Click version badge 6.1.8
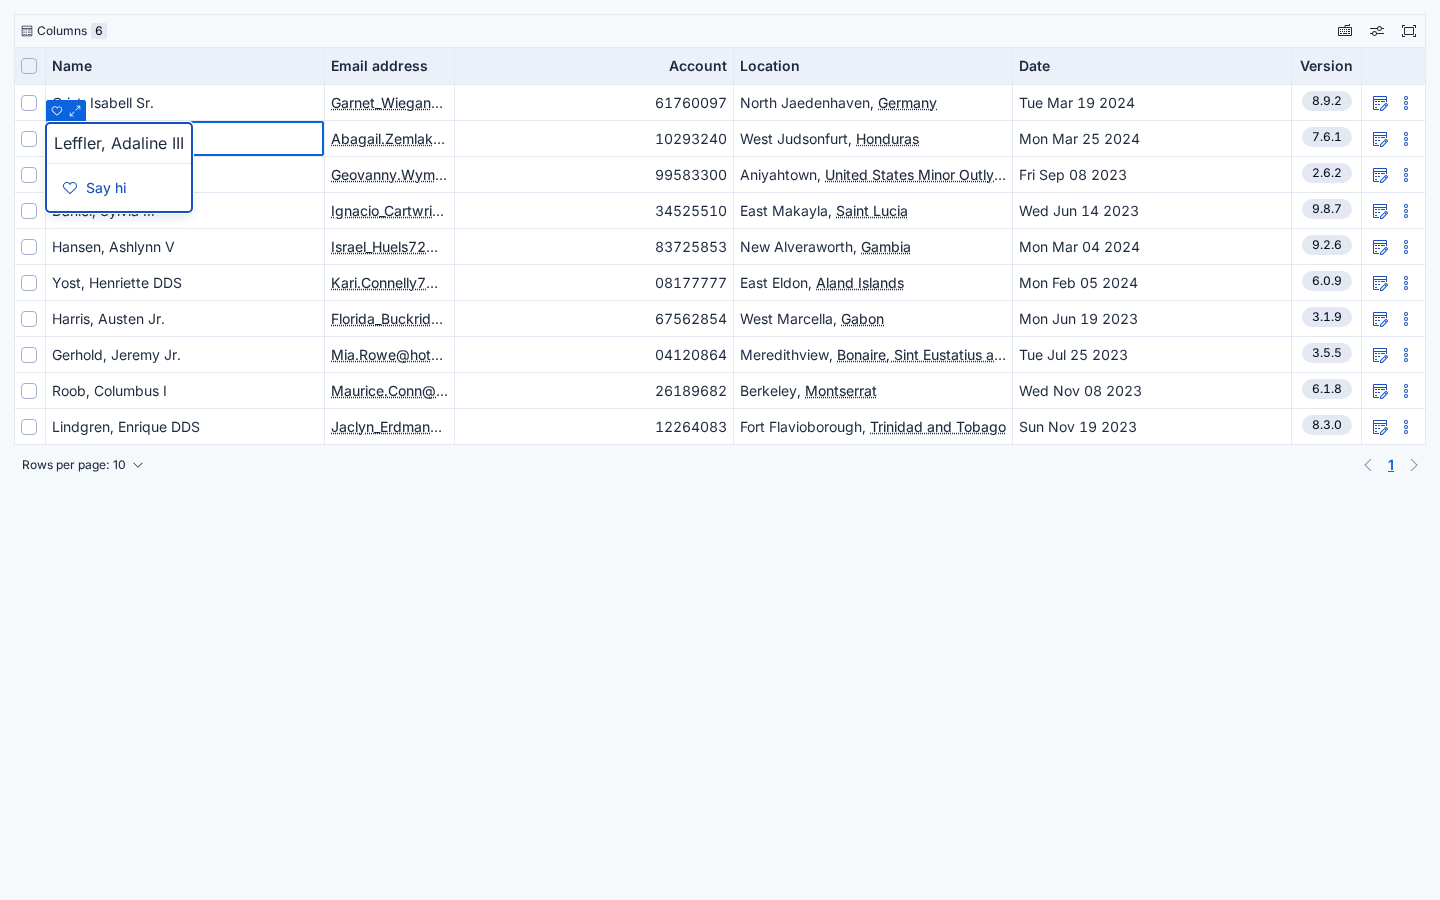 [1327, 389]
